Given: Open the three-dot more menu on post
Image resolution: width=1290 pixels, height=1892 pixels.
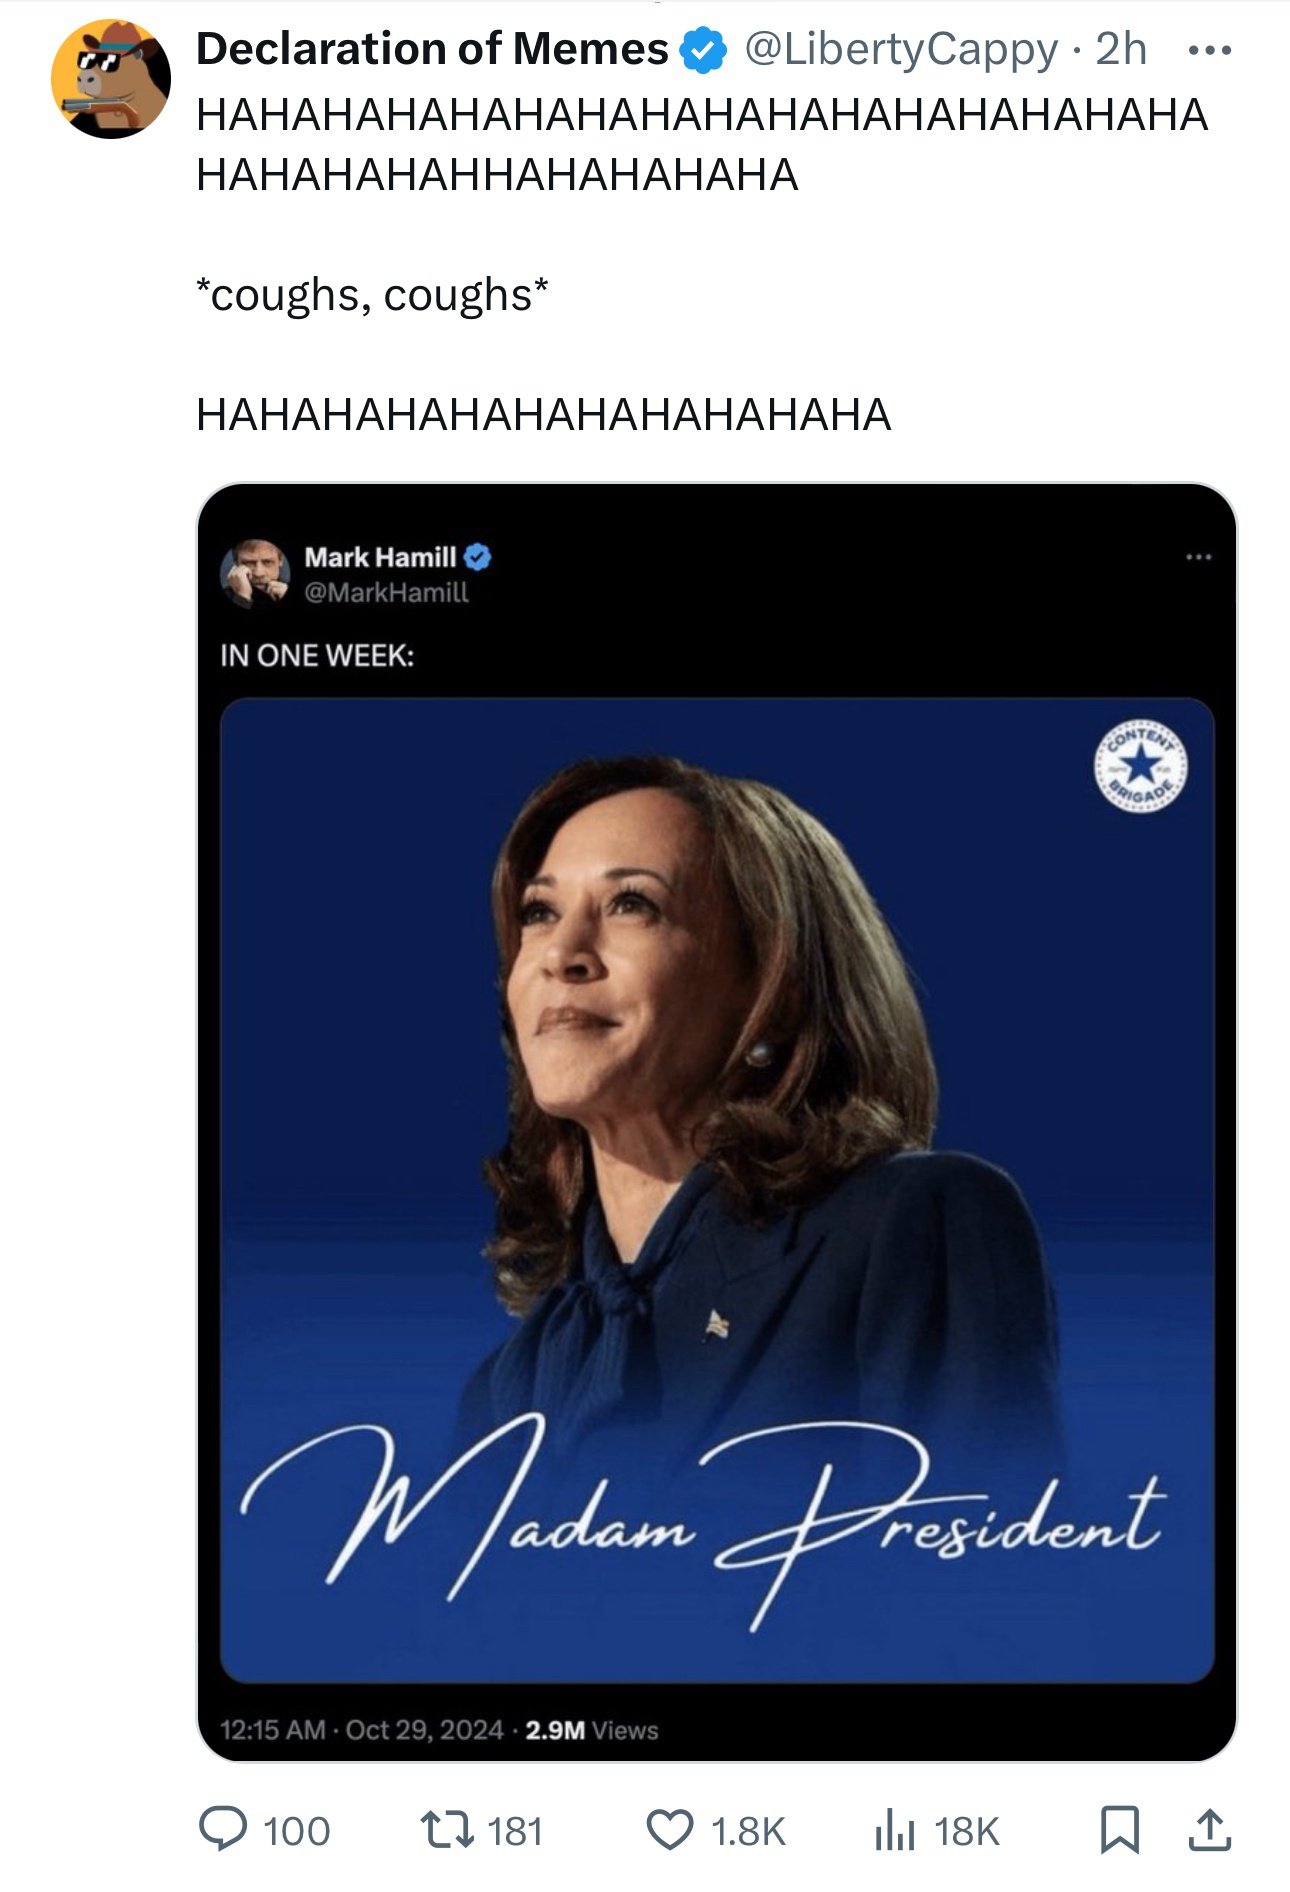Looking at the screenshot, I should coord(1209,50).
